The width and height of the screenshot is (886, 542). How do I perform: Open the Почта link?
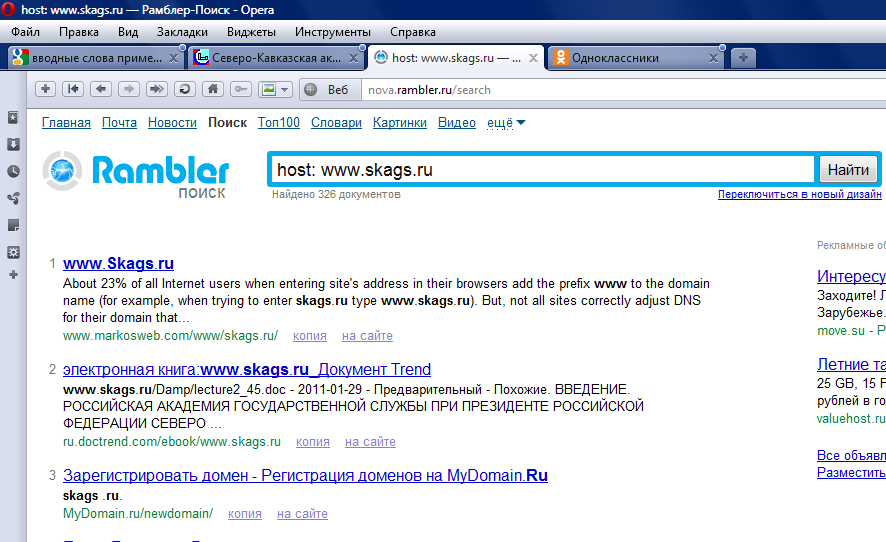119,123
